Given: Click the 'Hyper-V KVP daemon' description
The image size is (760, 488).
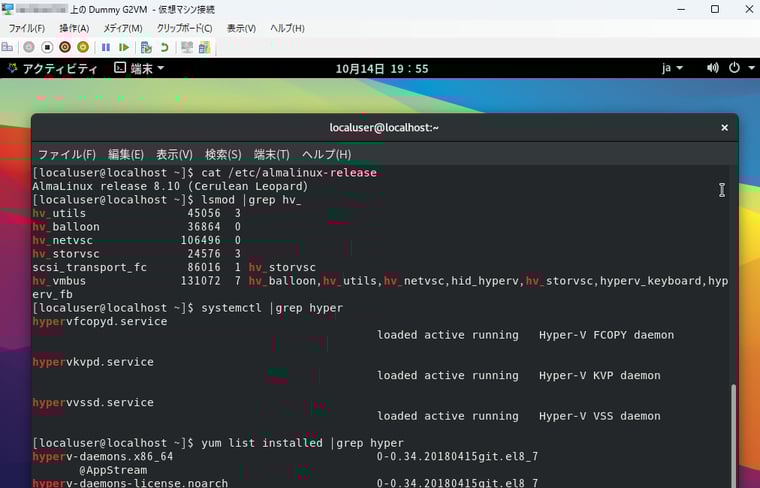Looking at the screenshot, I should [600, 376].
